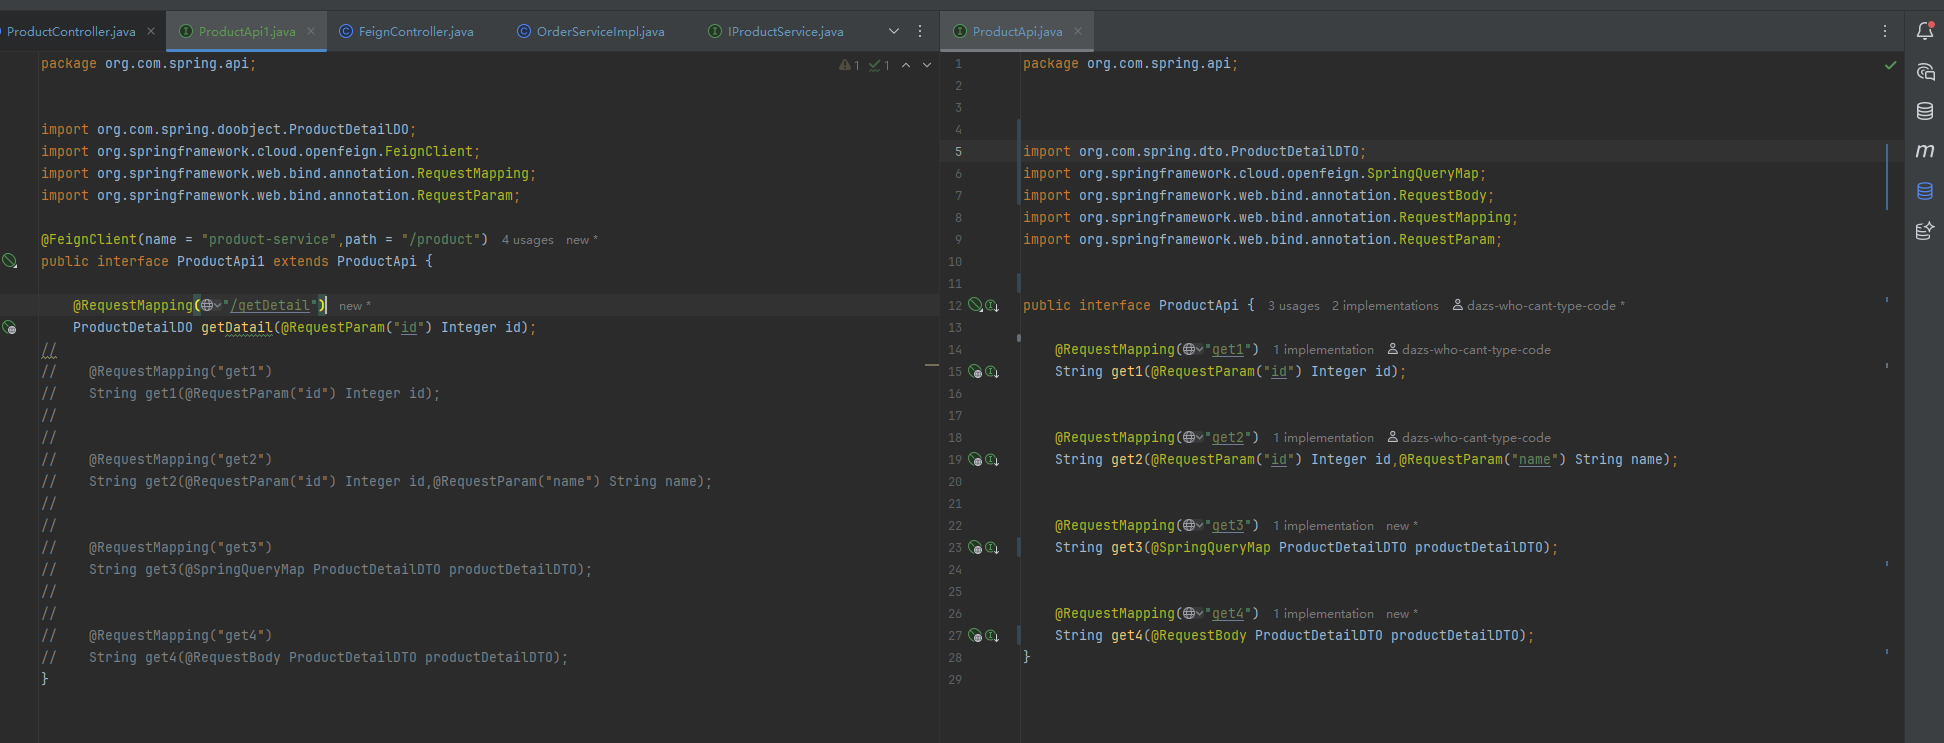This screenshot has height=743, width=1944.
Task: Open URL globe dropdown before "get2" mapping
Action: point(1192,437)
